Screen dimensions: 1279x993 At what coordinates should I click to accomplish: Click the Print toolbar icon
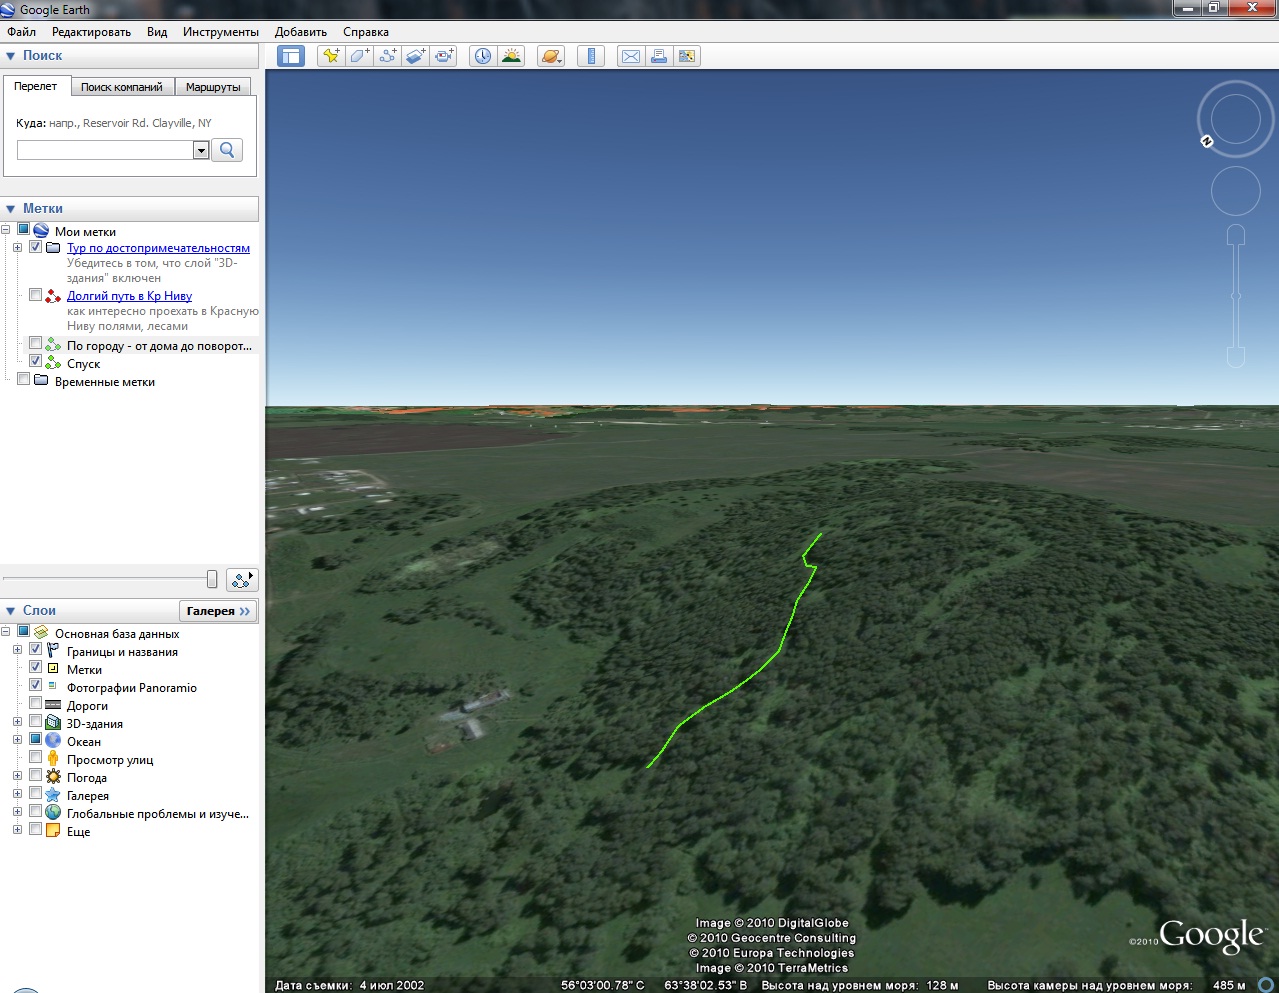pyautogui.click(x=659, y=56)
